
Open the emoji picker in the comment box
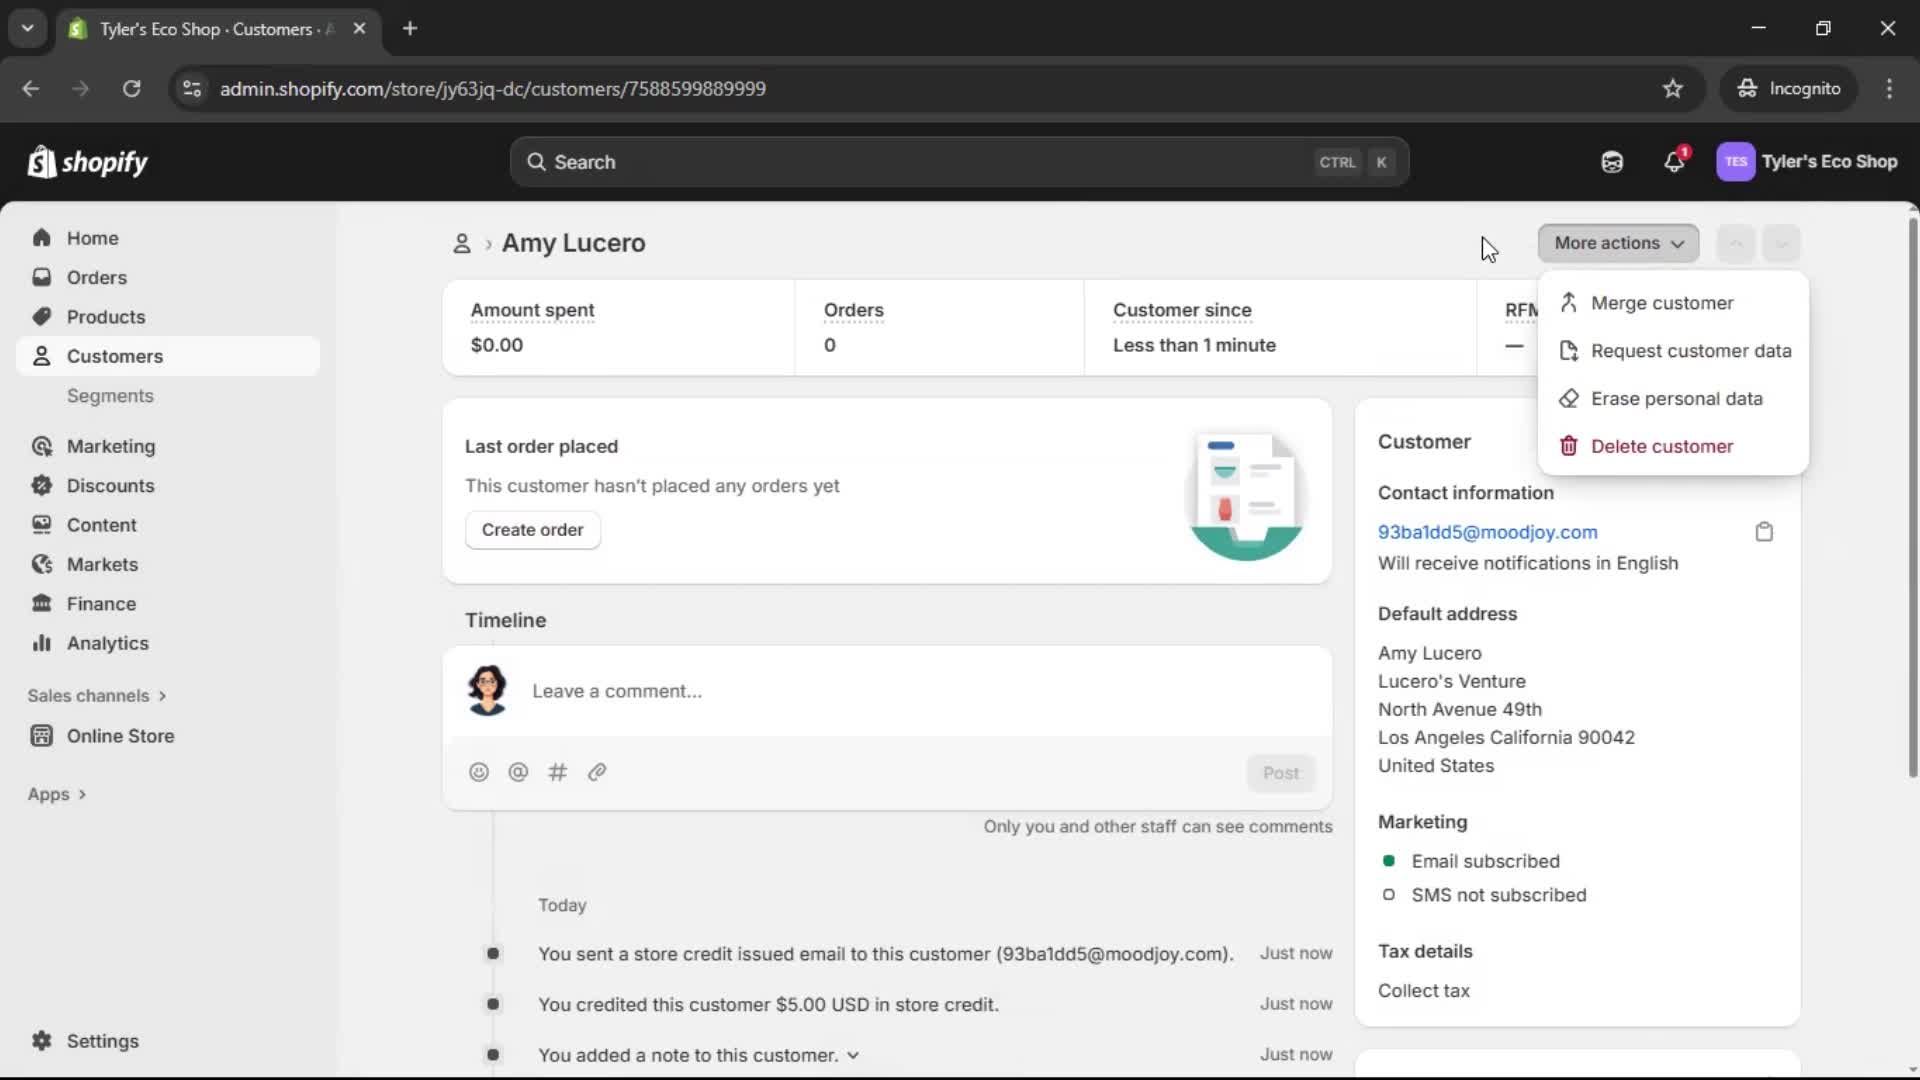(479, 772)
